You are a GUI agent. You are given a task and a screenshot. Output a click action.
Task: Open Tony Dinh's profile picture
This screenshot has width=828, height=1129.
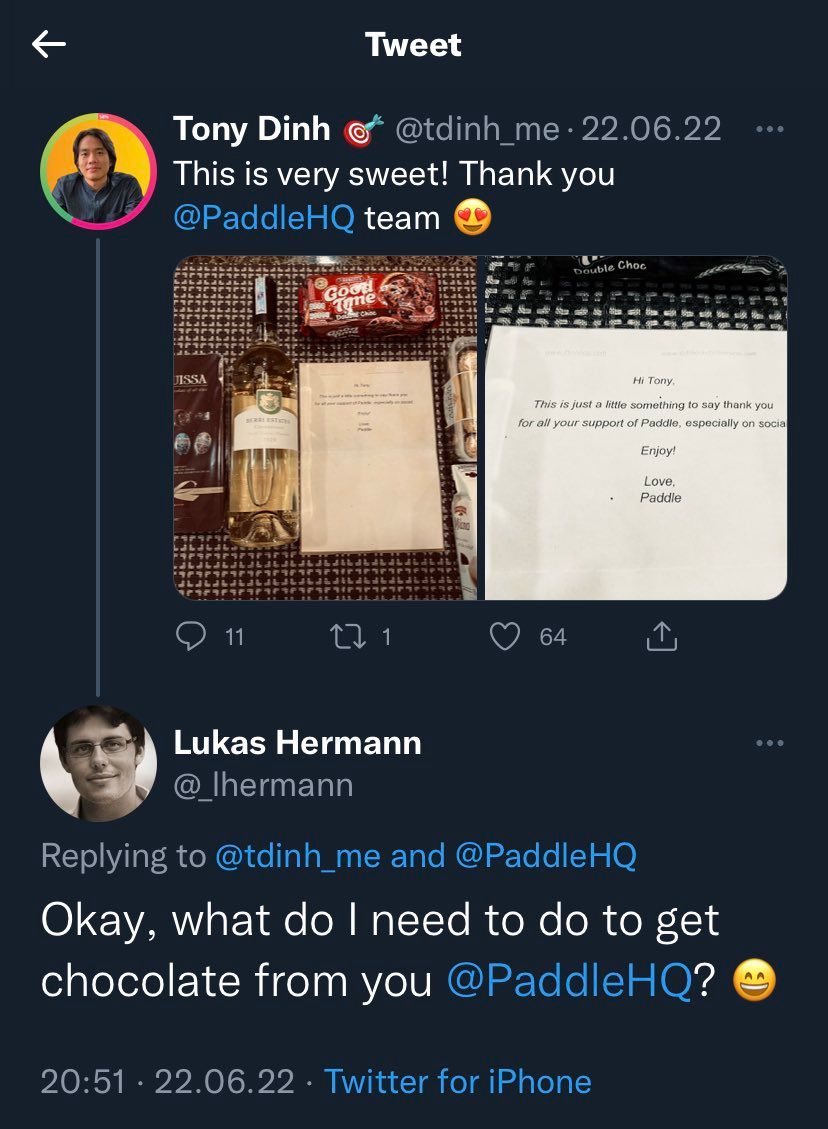(x=98, y=172)
